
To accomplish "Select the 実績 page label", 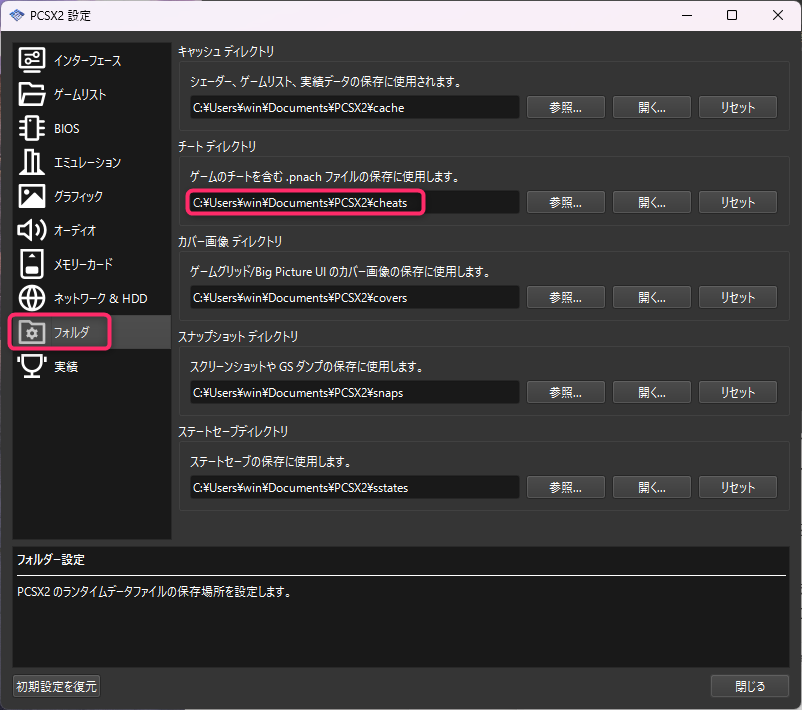I will [x=66, y=366].
